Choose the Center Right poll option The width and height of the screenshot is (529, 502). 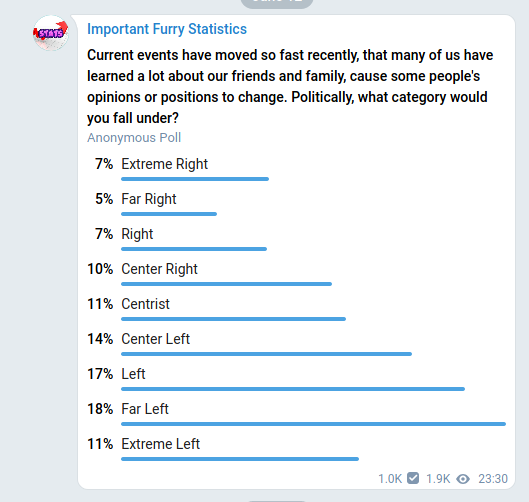click(x=297, y=273)
